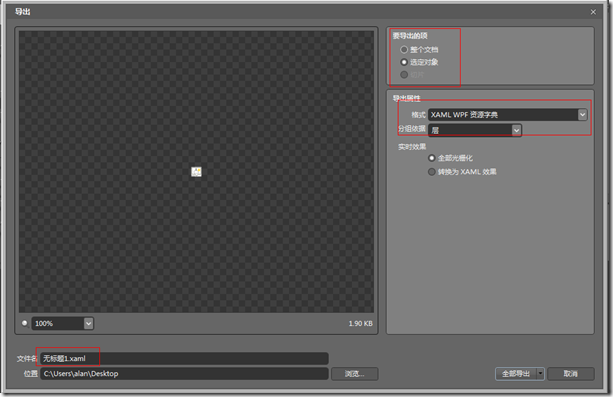Image resolution: width=613 pixels, height=397 pixels.
Task: Open the 格式 XAML WPF 资源字典 dropdown
Action: (x=507, y=115)
